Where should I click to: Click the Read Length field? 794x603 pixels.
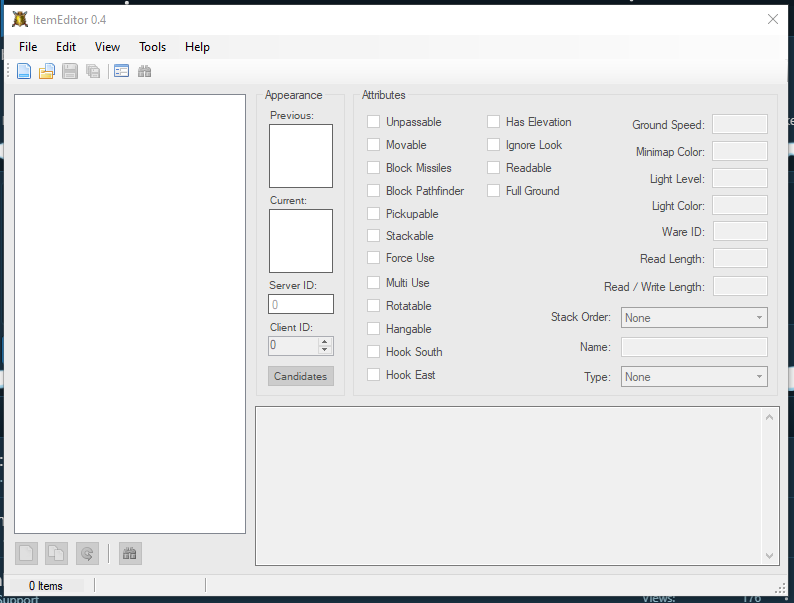(740, 258)
